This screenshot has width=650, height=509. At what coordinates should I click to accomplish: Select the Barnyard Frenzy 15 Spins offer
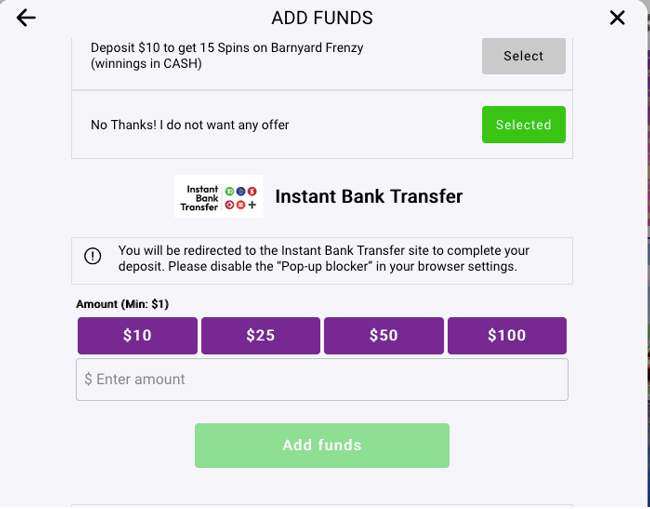pos(524,56)
